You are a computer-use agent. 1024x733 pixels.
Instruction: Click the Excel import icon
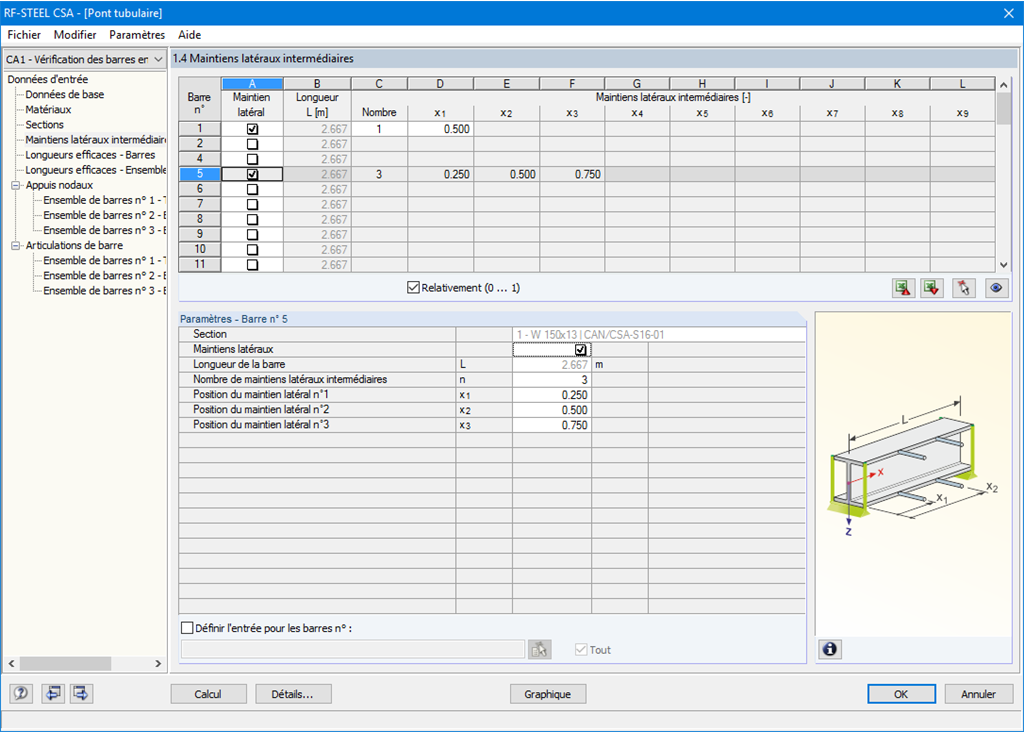[x=932, y=288]
